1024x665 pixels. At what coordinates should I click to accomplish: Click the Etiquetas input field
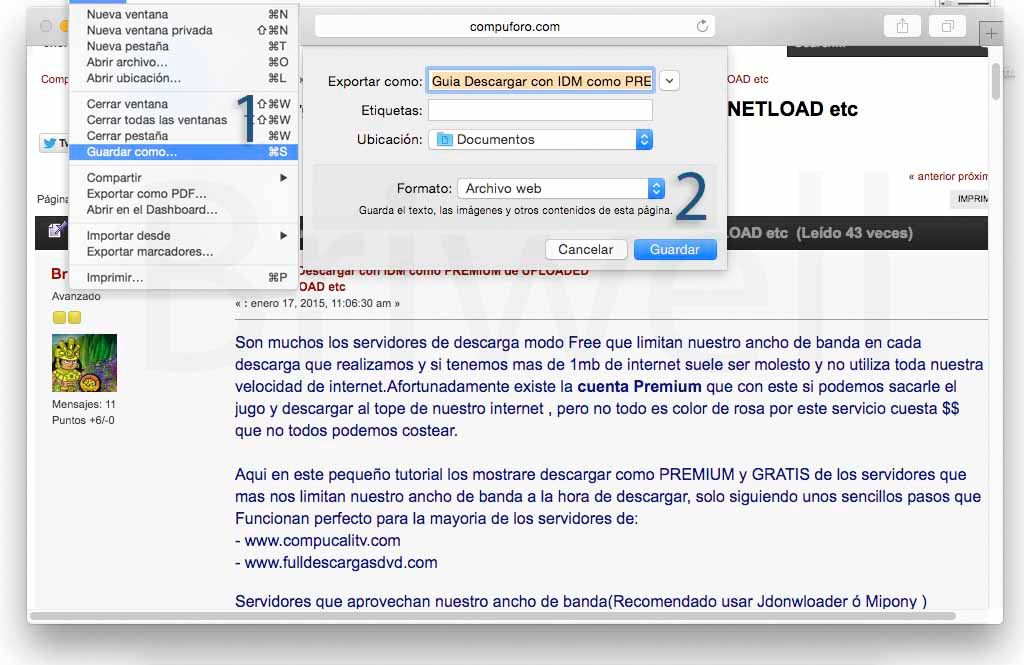point(540,110)
